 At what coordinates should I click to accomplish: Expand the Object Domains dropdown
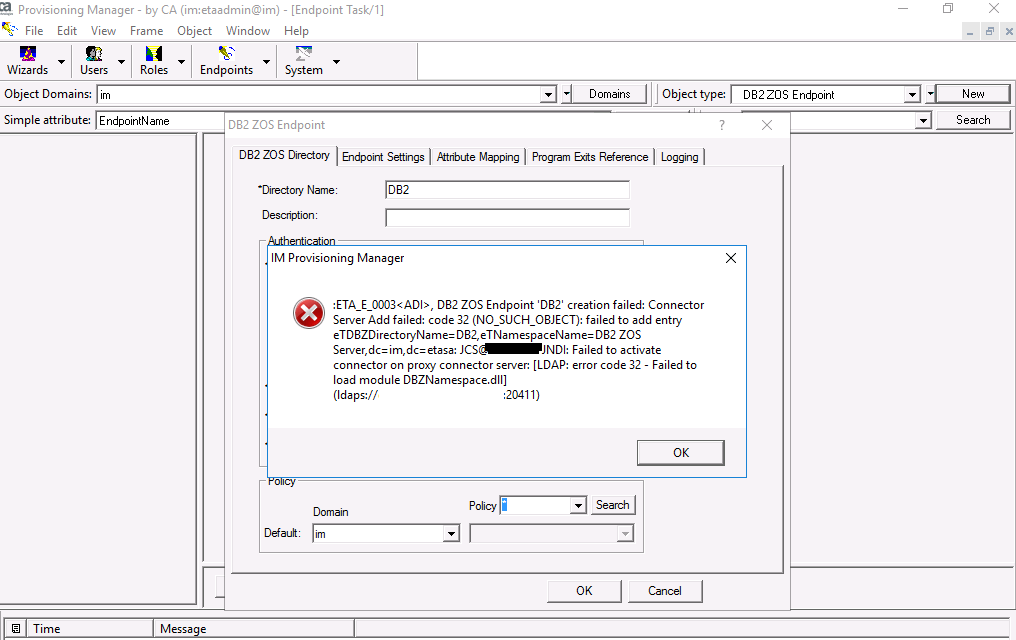click(548, 95)
